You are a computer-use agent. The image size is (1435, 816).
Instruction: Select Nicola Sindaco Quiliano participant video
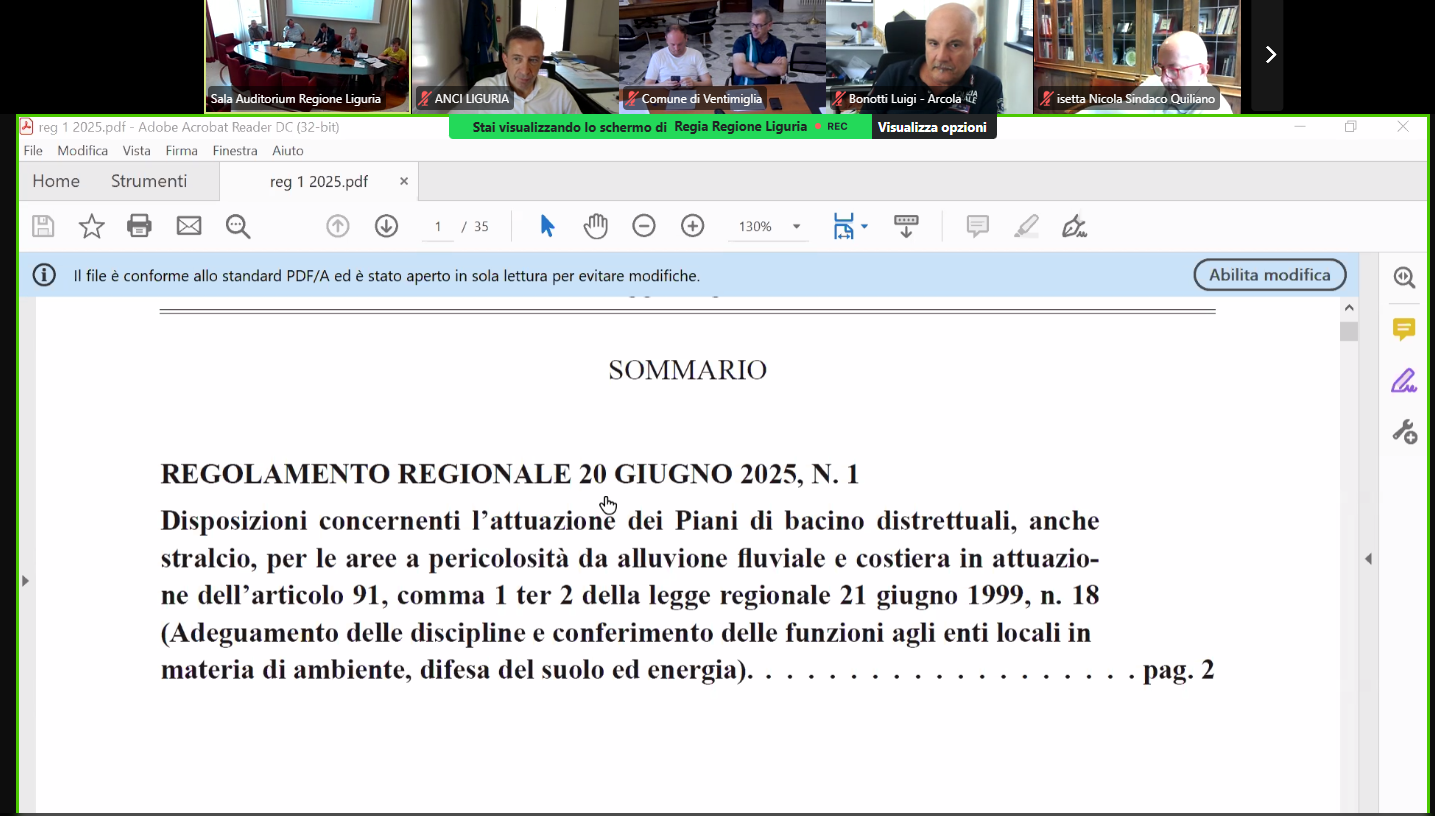[1137, 56]
